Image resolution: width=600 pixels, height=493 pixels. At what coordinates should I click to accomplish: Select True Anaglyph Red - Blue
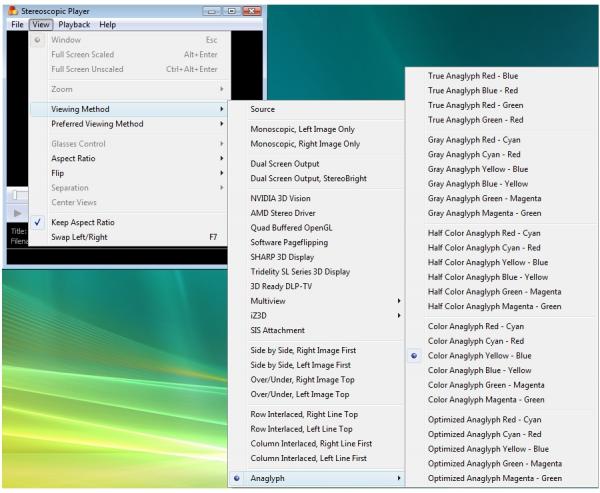(x=501, y=76)
